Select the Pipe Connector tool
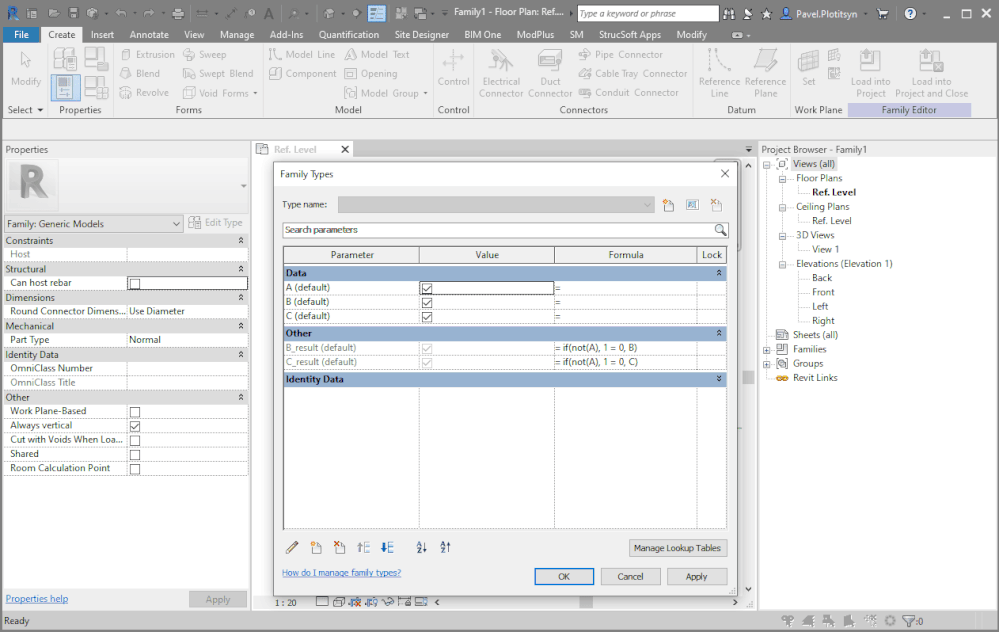 click(x=621, y=55)
